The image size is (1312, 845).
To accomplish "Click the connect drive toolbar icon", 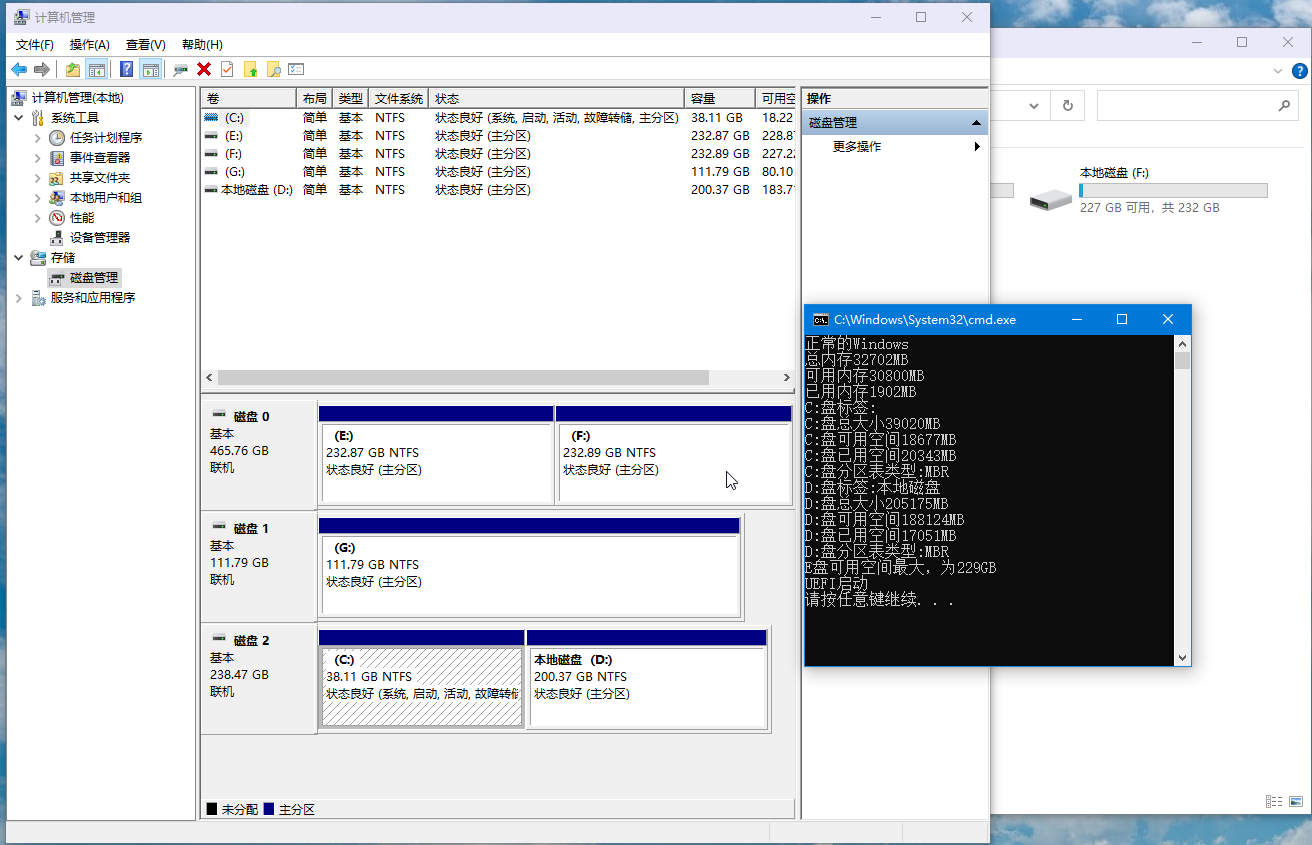I will 181,69.
